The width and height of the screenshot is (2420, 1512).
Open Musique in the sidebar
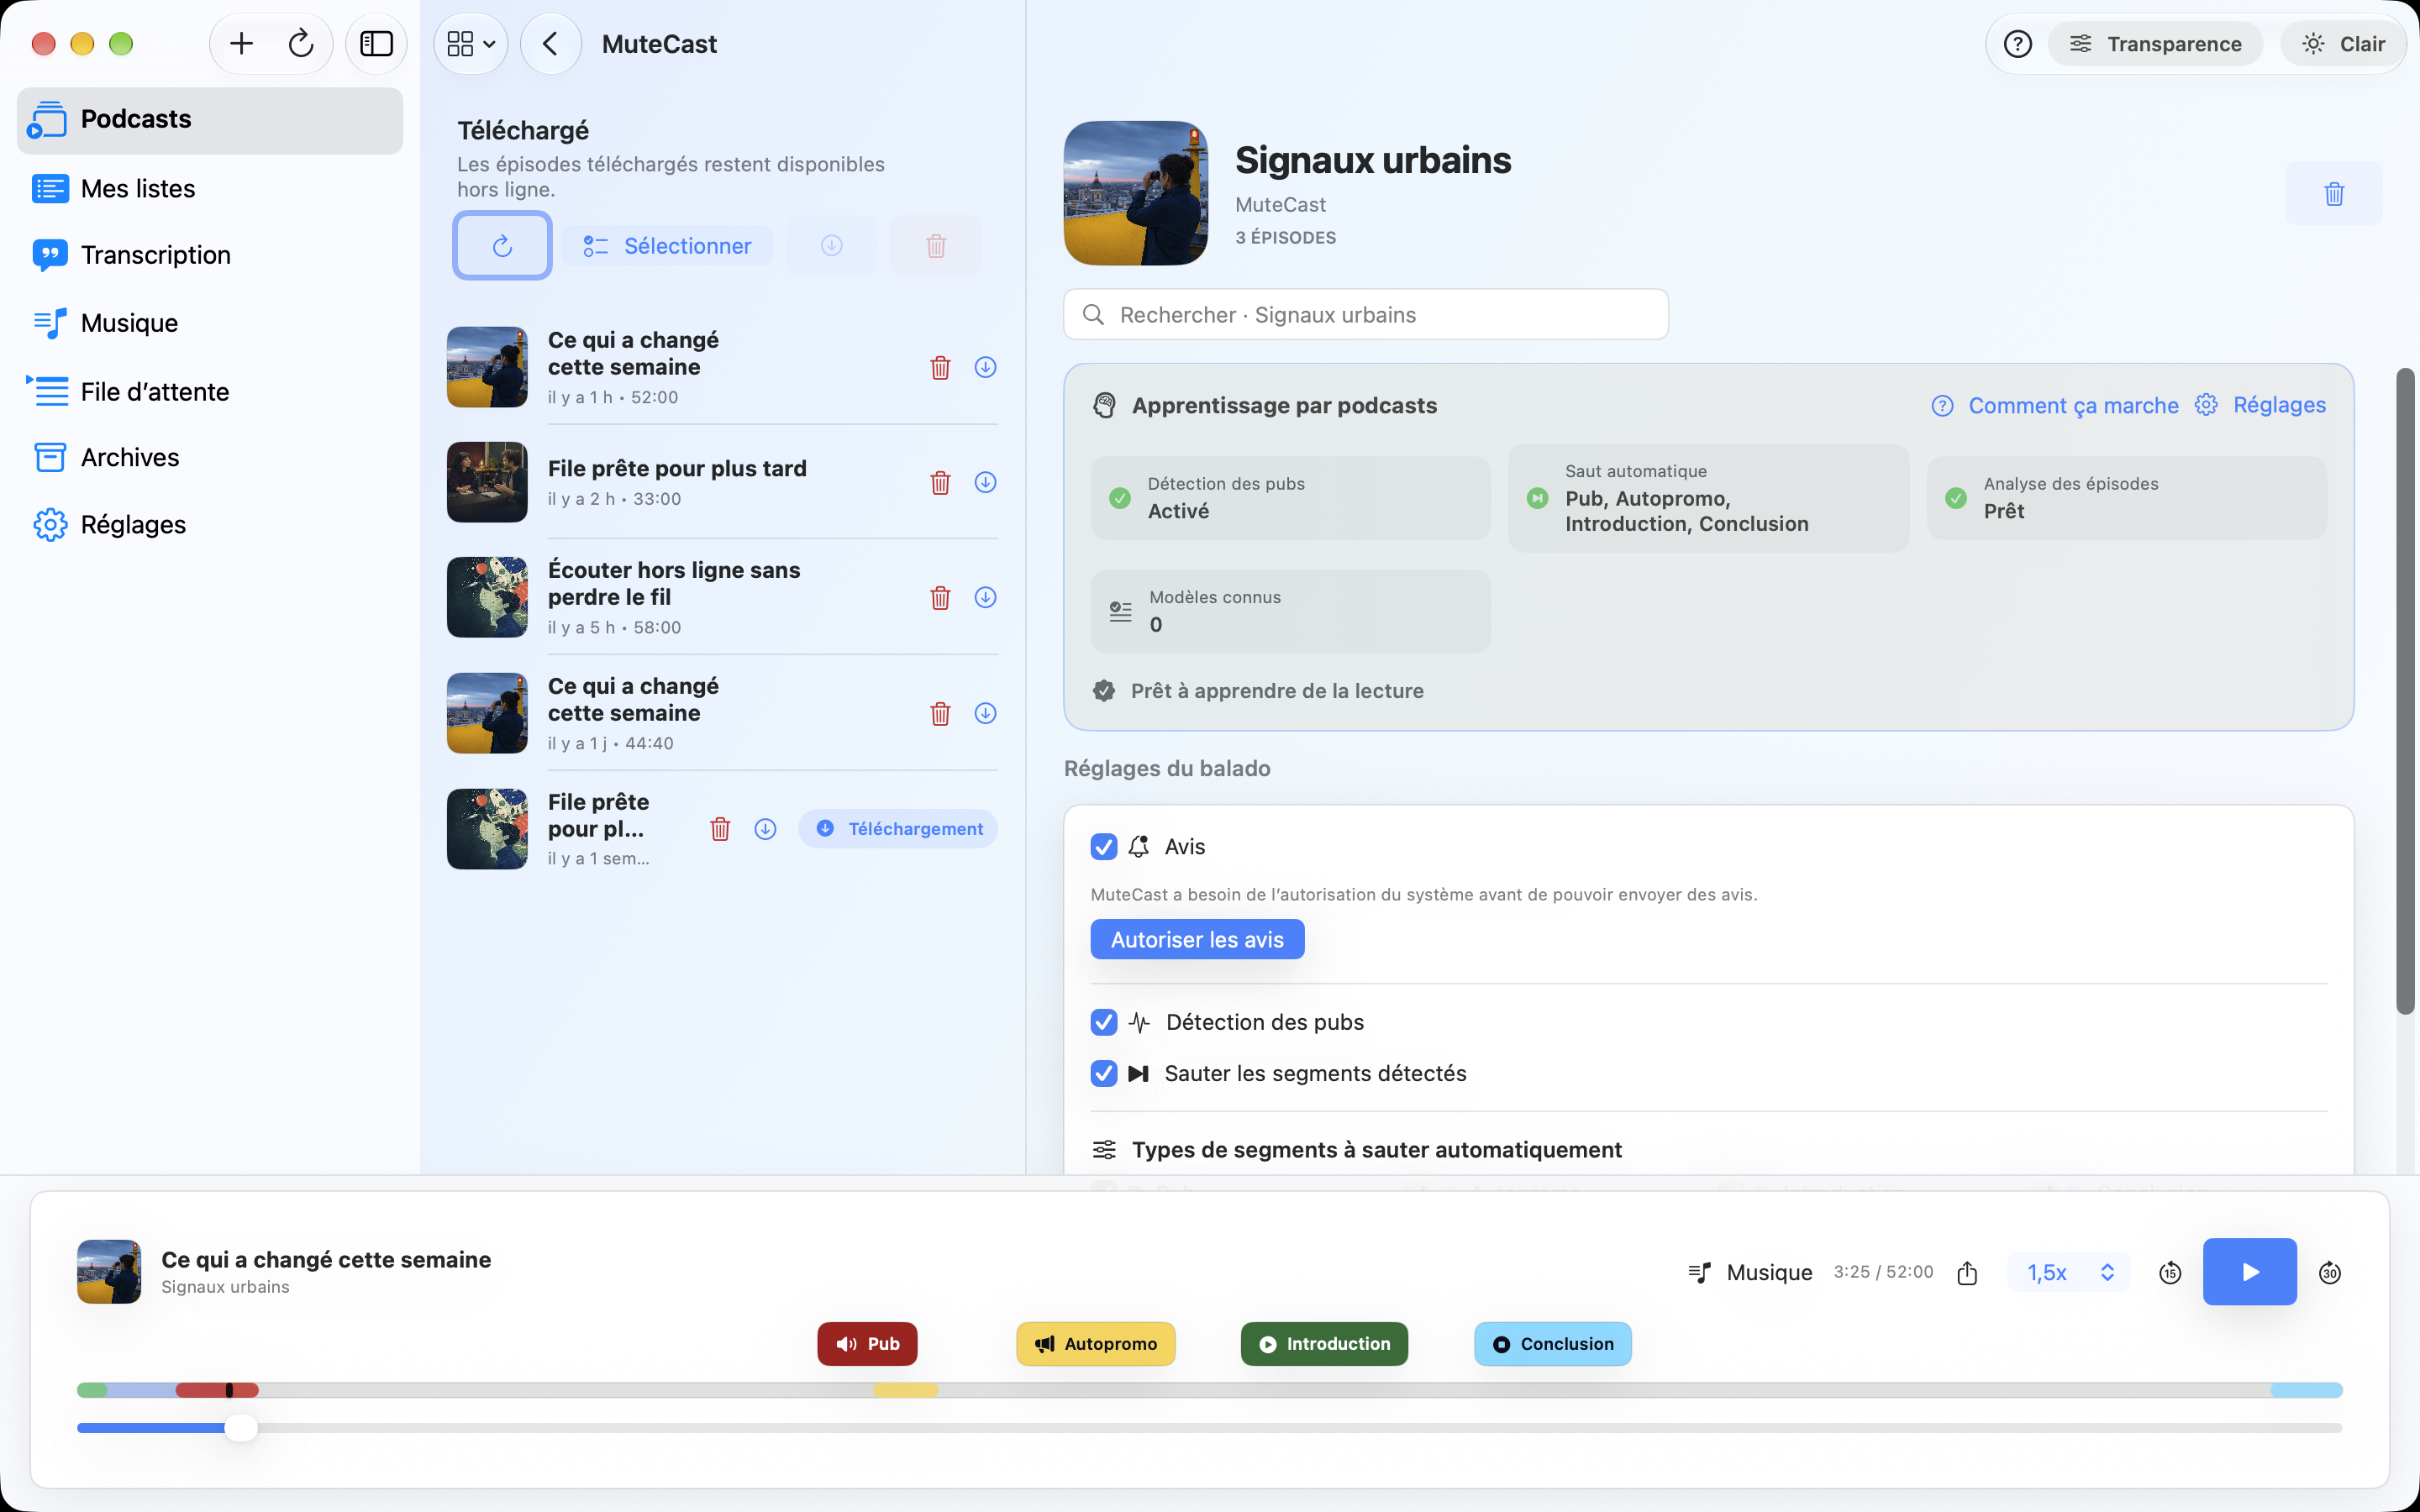[x=210, y=323]
